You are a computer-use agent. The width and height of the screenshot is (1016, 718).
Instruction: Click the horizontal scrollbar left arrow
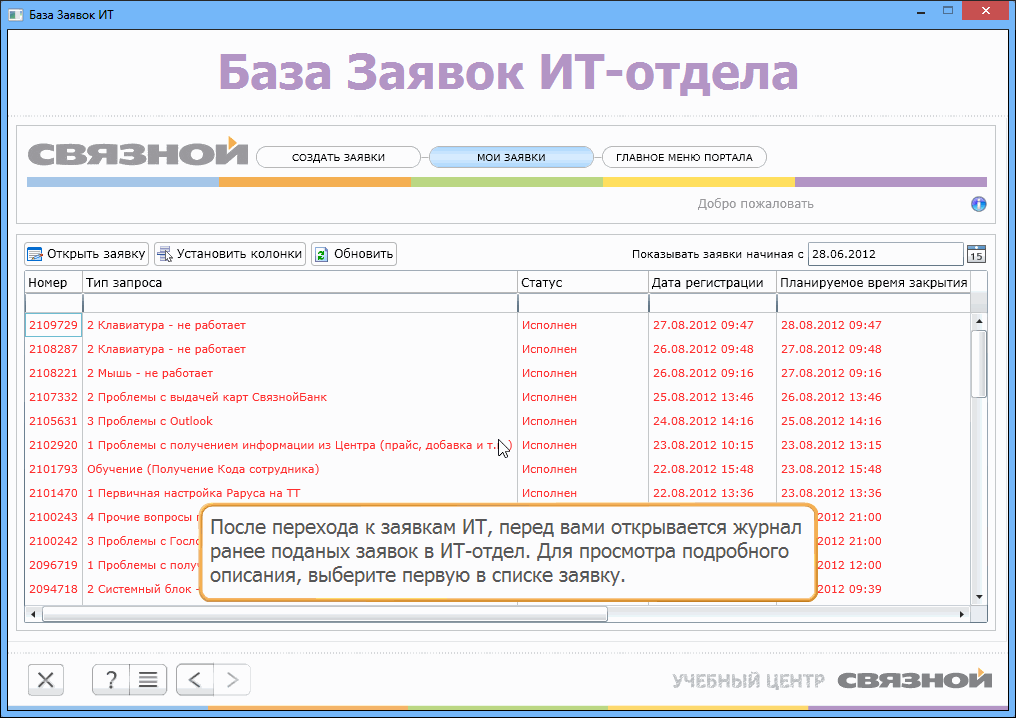(x=33, y=614)
